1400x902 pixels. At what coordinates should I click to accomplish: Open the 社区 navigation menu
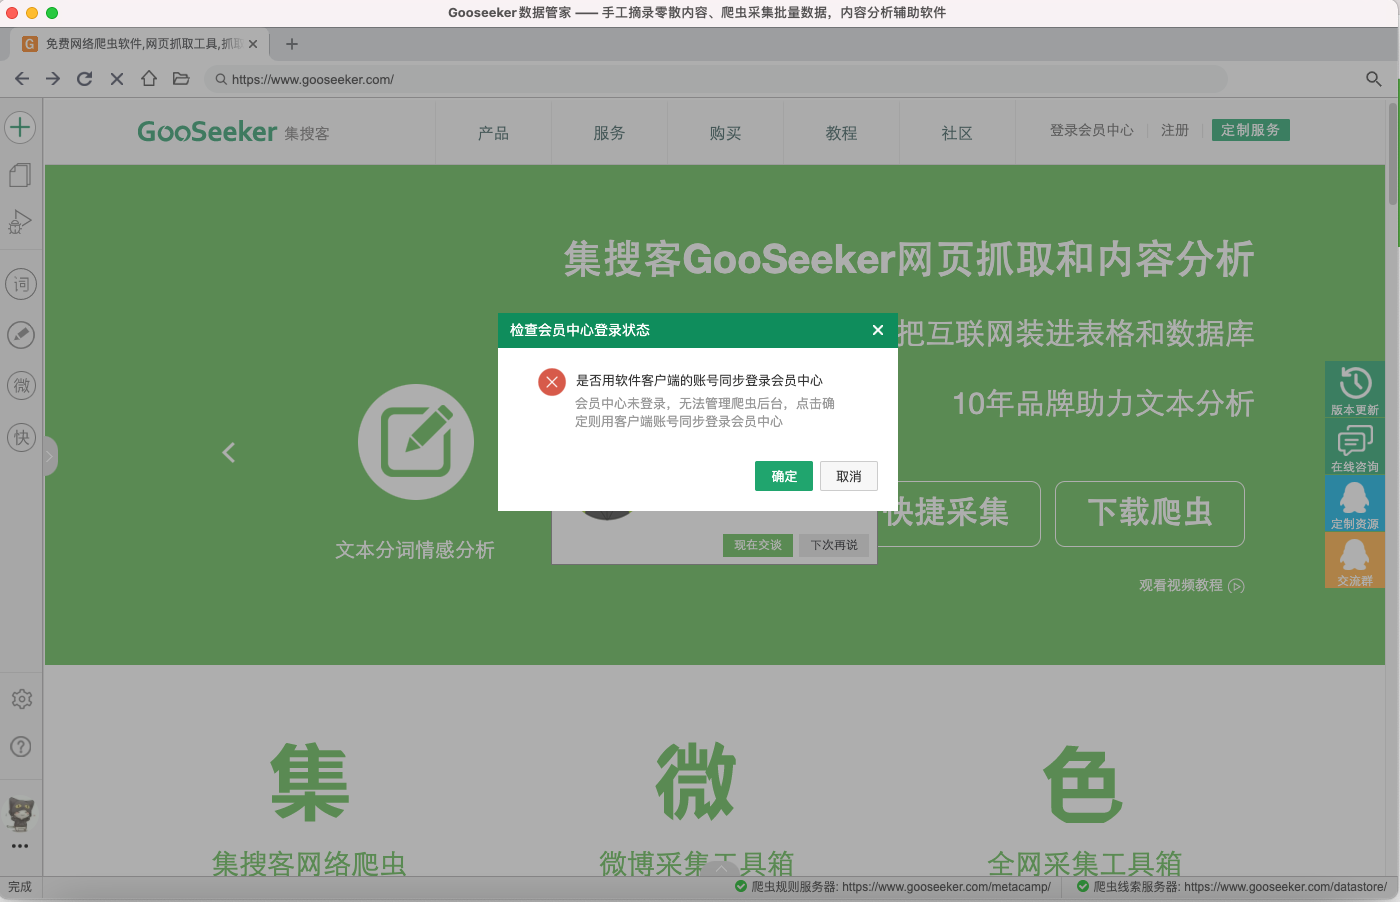click(957, 133)
